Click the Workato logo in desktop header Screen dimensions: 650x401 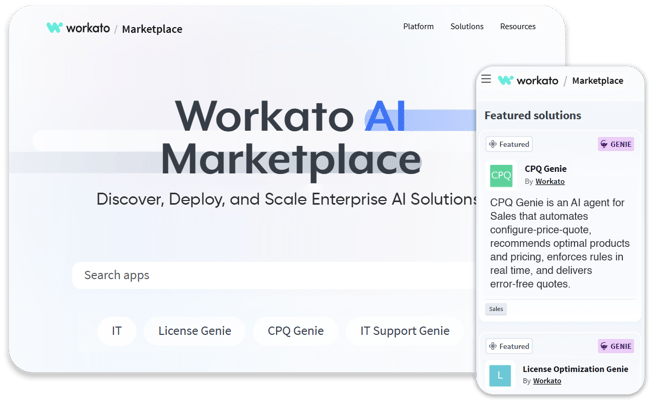point(78,28)
